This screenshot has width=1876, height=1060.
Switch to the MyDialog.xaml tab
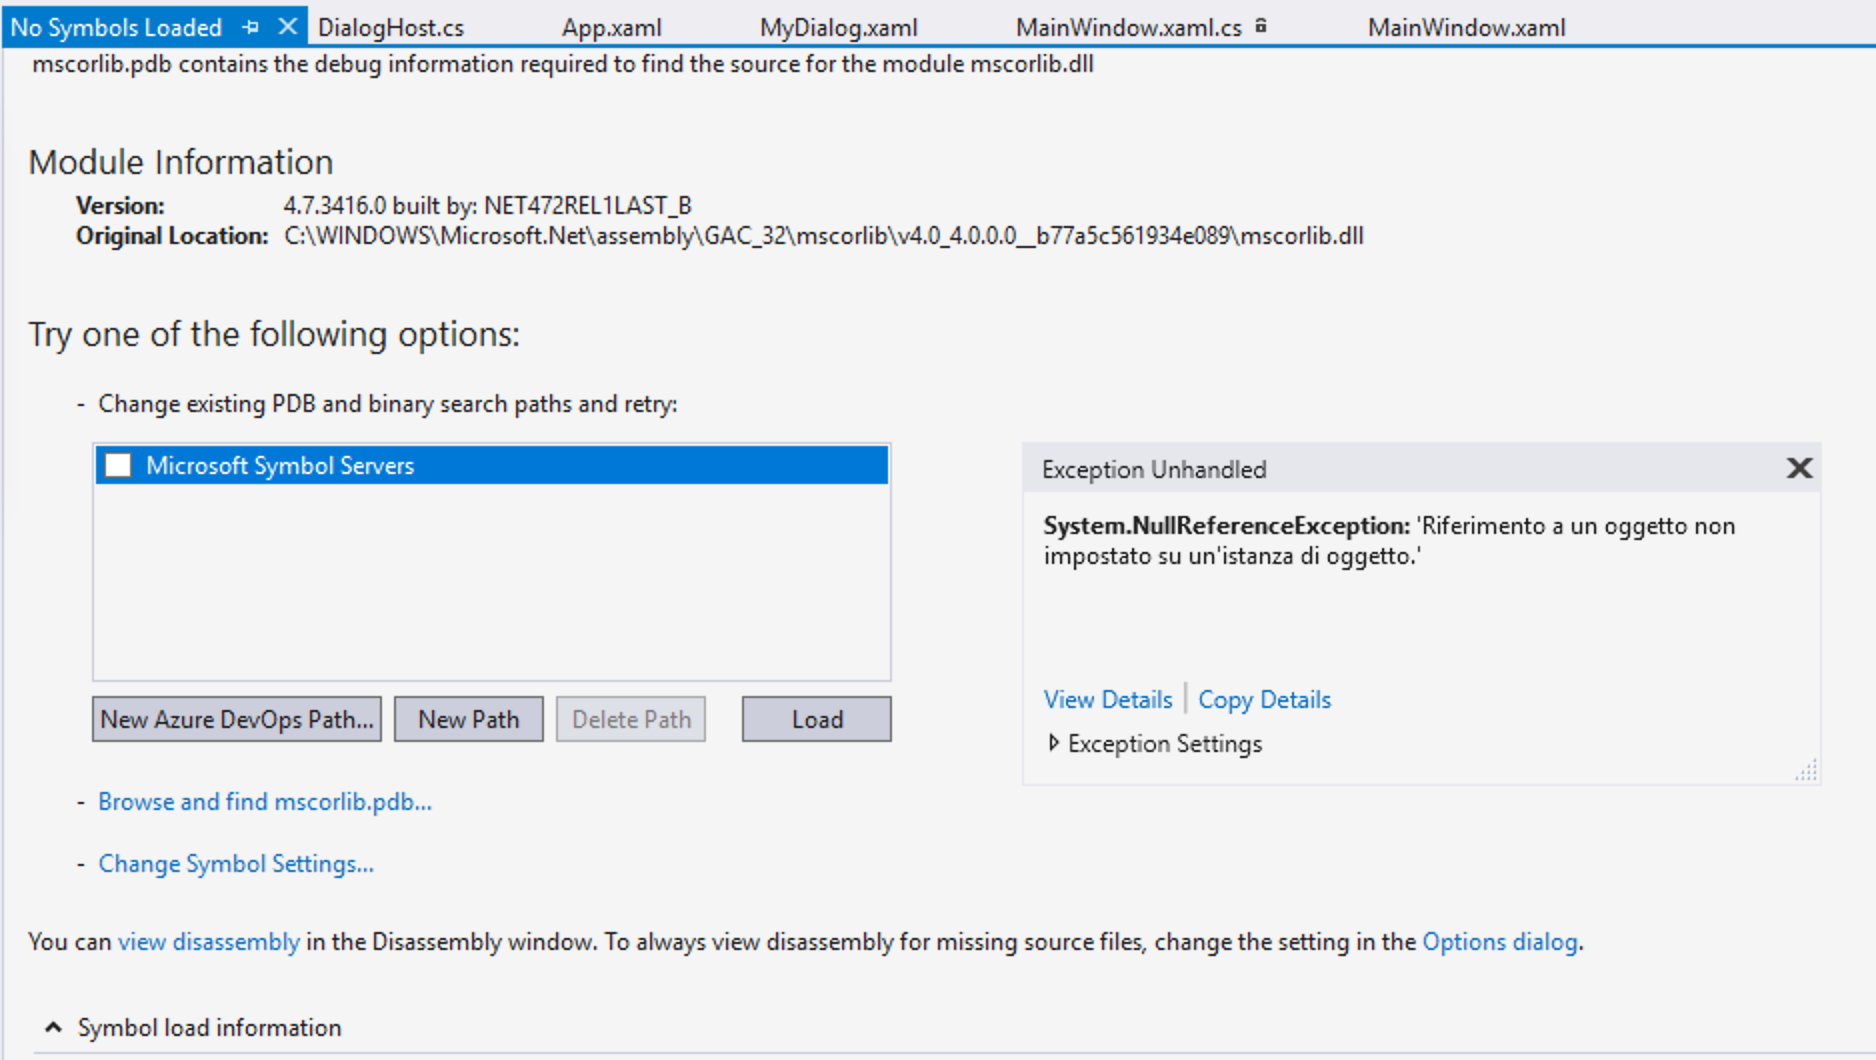[839, 26]
